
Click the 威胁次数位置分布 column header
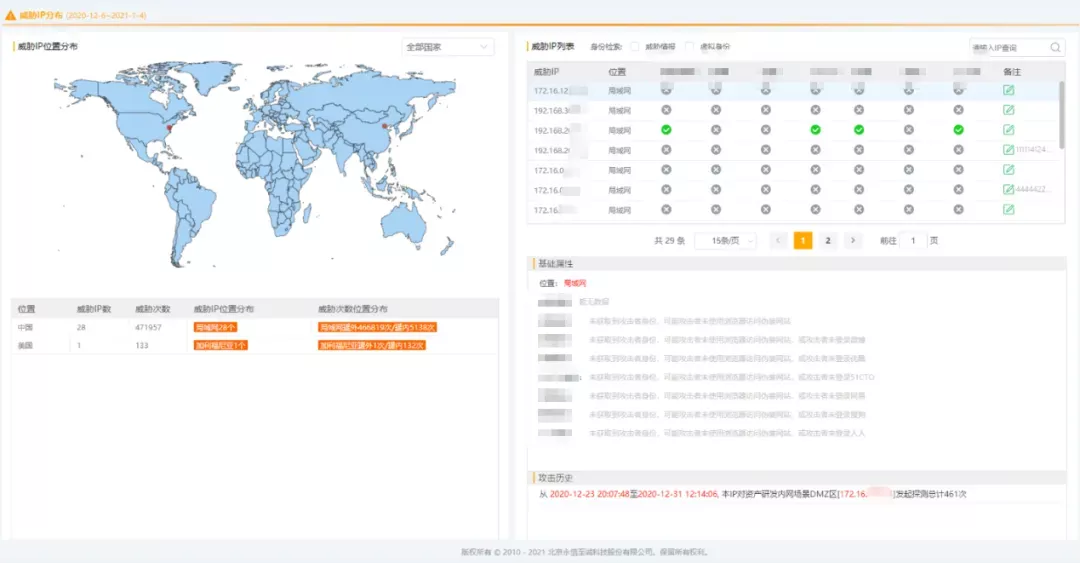(x=353, y=309)
